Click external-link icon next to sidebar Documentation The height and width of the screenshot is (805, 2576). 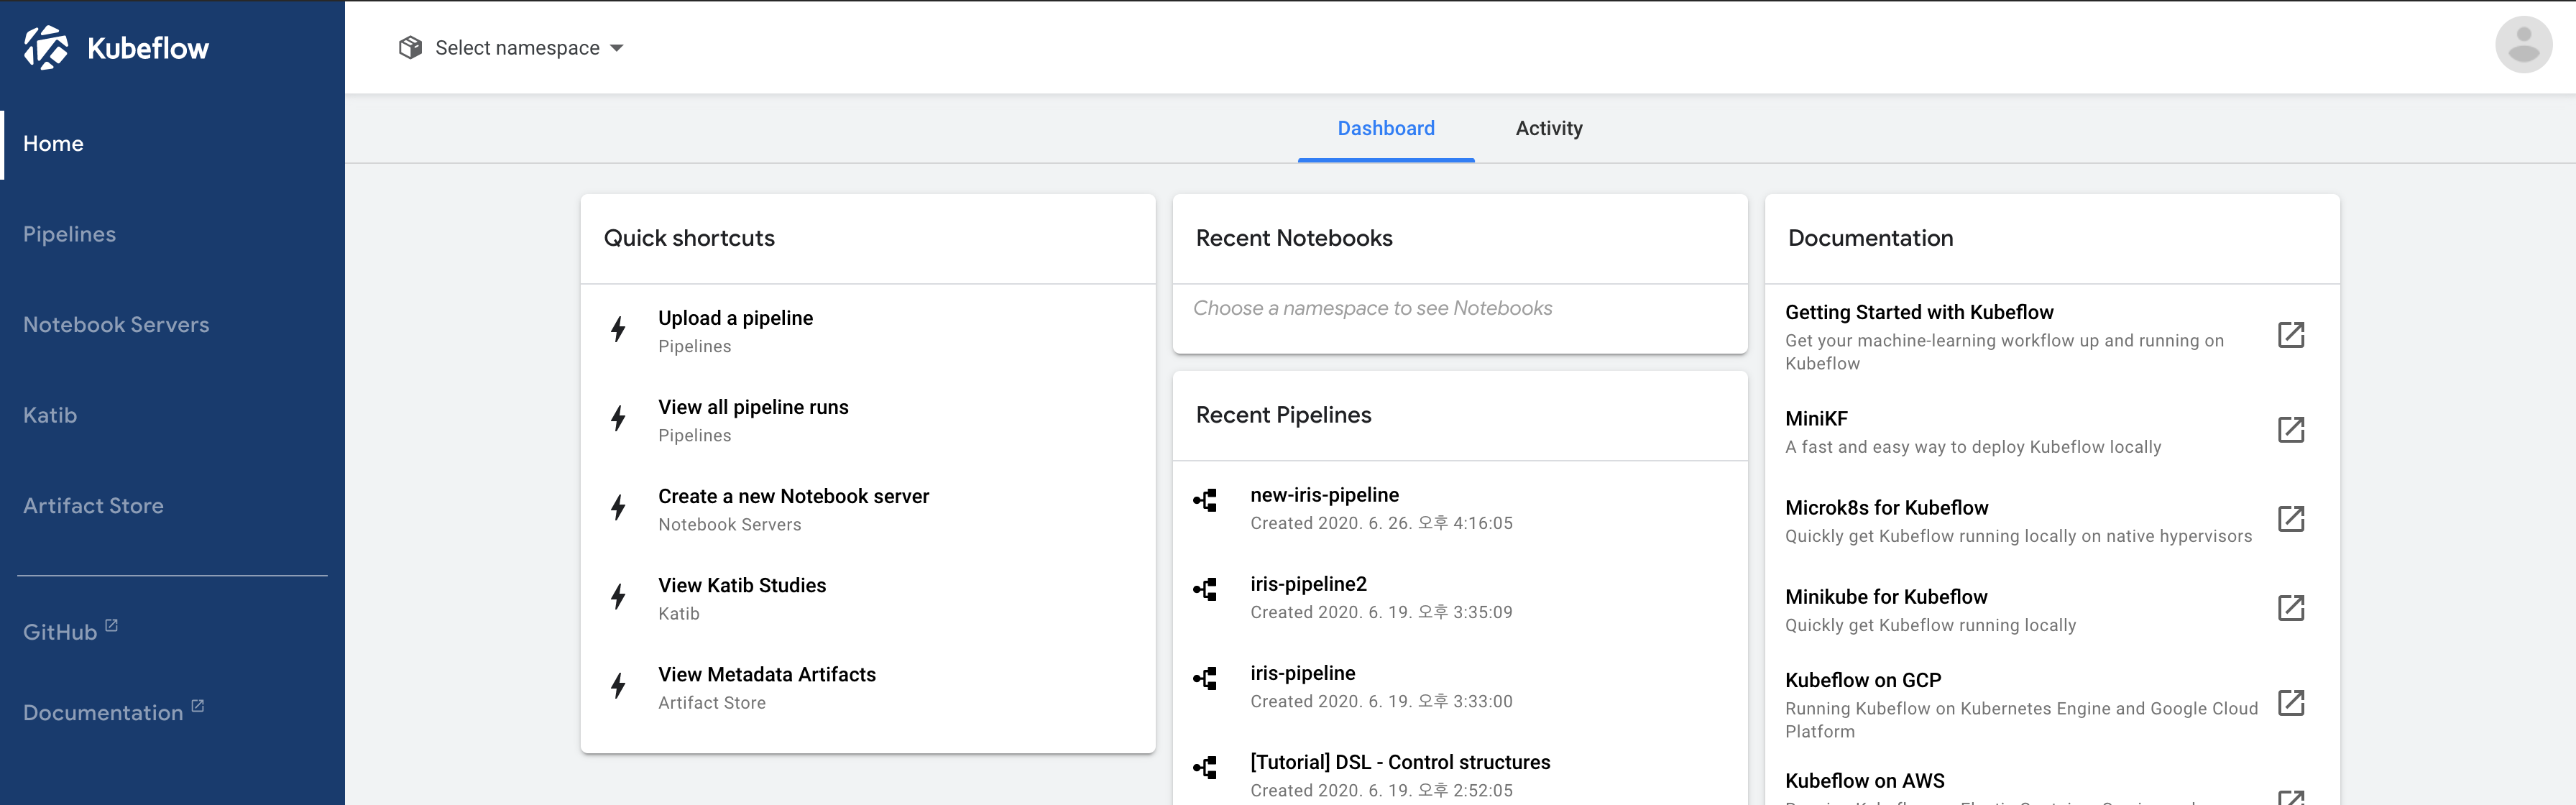pyautogui.click(x=198, y=706)
